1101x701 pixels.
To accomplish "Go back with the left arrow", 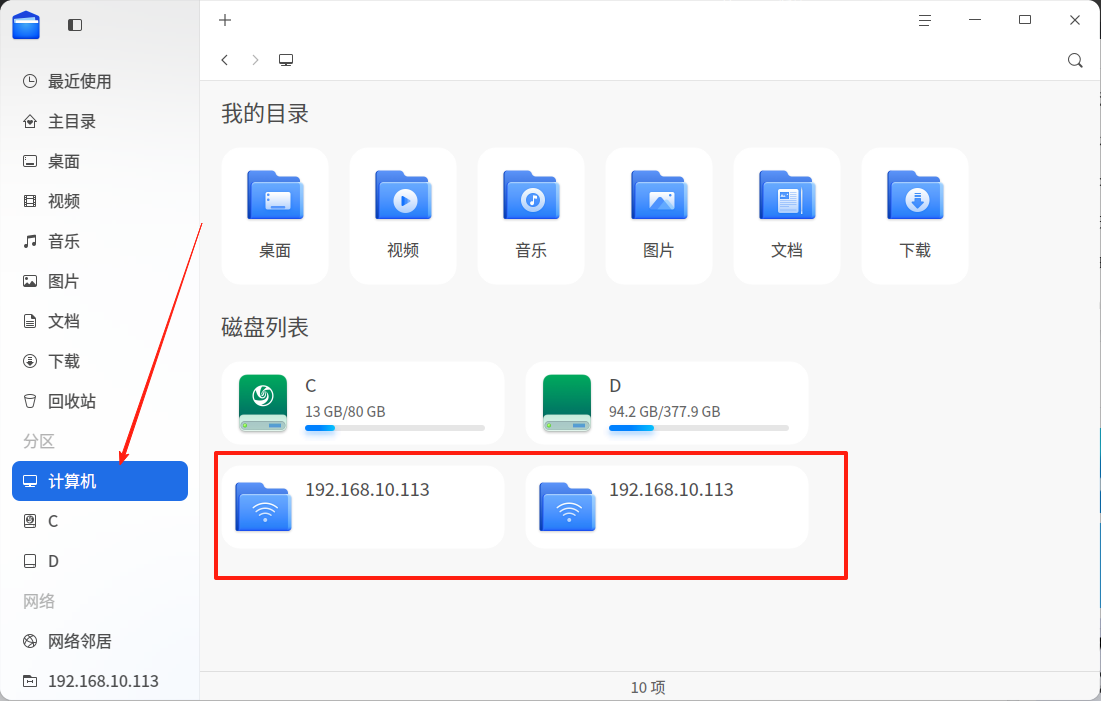I will pos(225,60).
